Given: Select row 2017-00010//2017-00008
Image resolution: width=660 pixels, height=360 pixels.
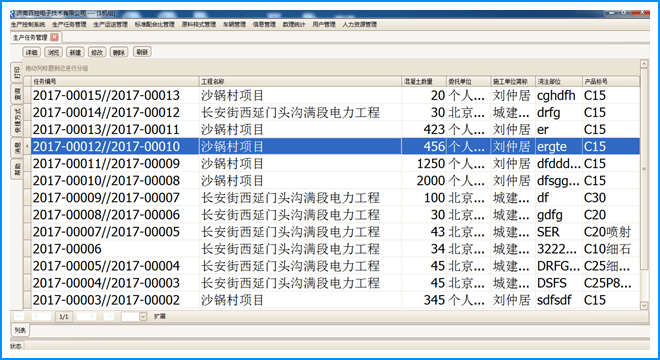Looking at the screenshot, I should [x=335, y=181].
